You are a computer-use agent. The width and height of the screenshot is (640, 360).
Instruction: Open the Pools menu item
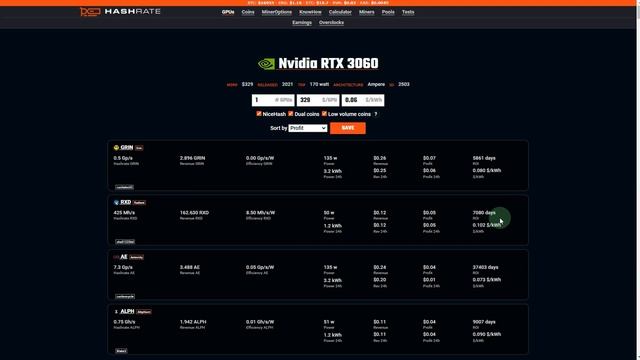coord(388,12)
